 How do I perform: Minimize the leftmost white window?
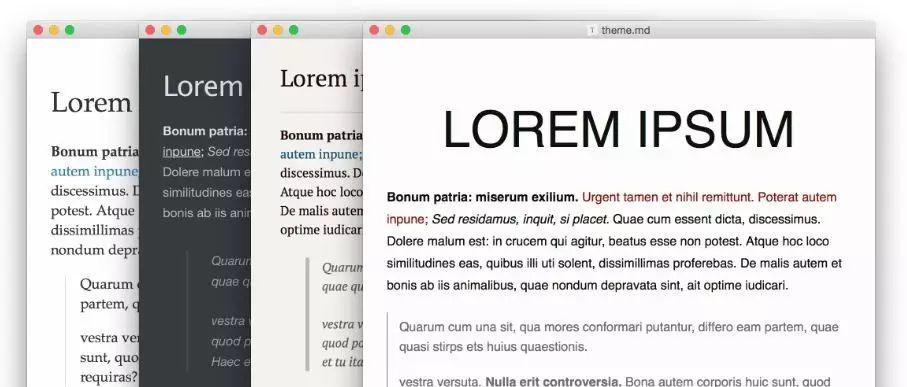54,30
